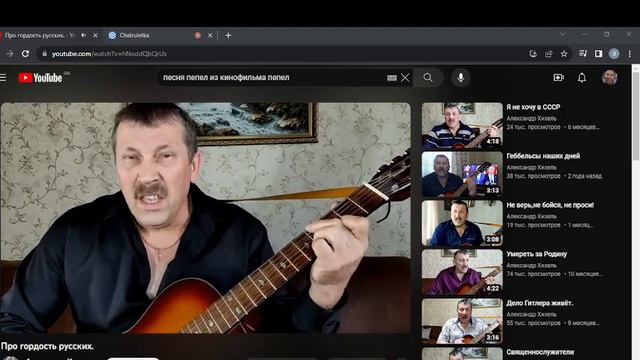The image size is (640, 360).
Task: Open the Геббельсы наших дней title link
Action: pyautogui.click(x=543, y=156)
